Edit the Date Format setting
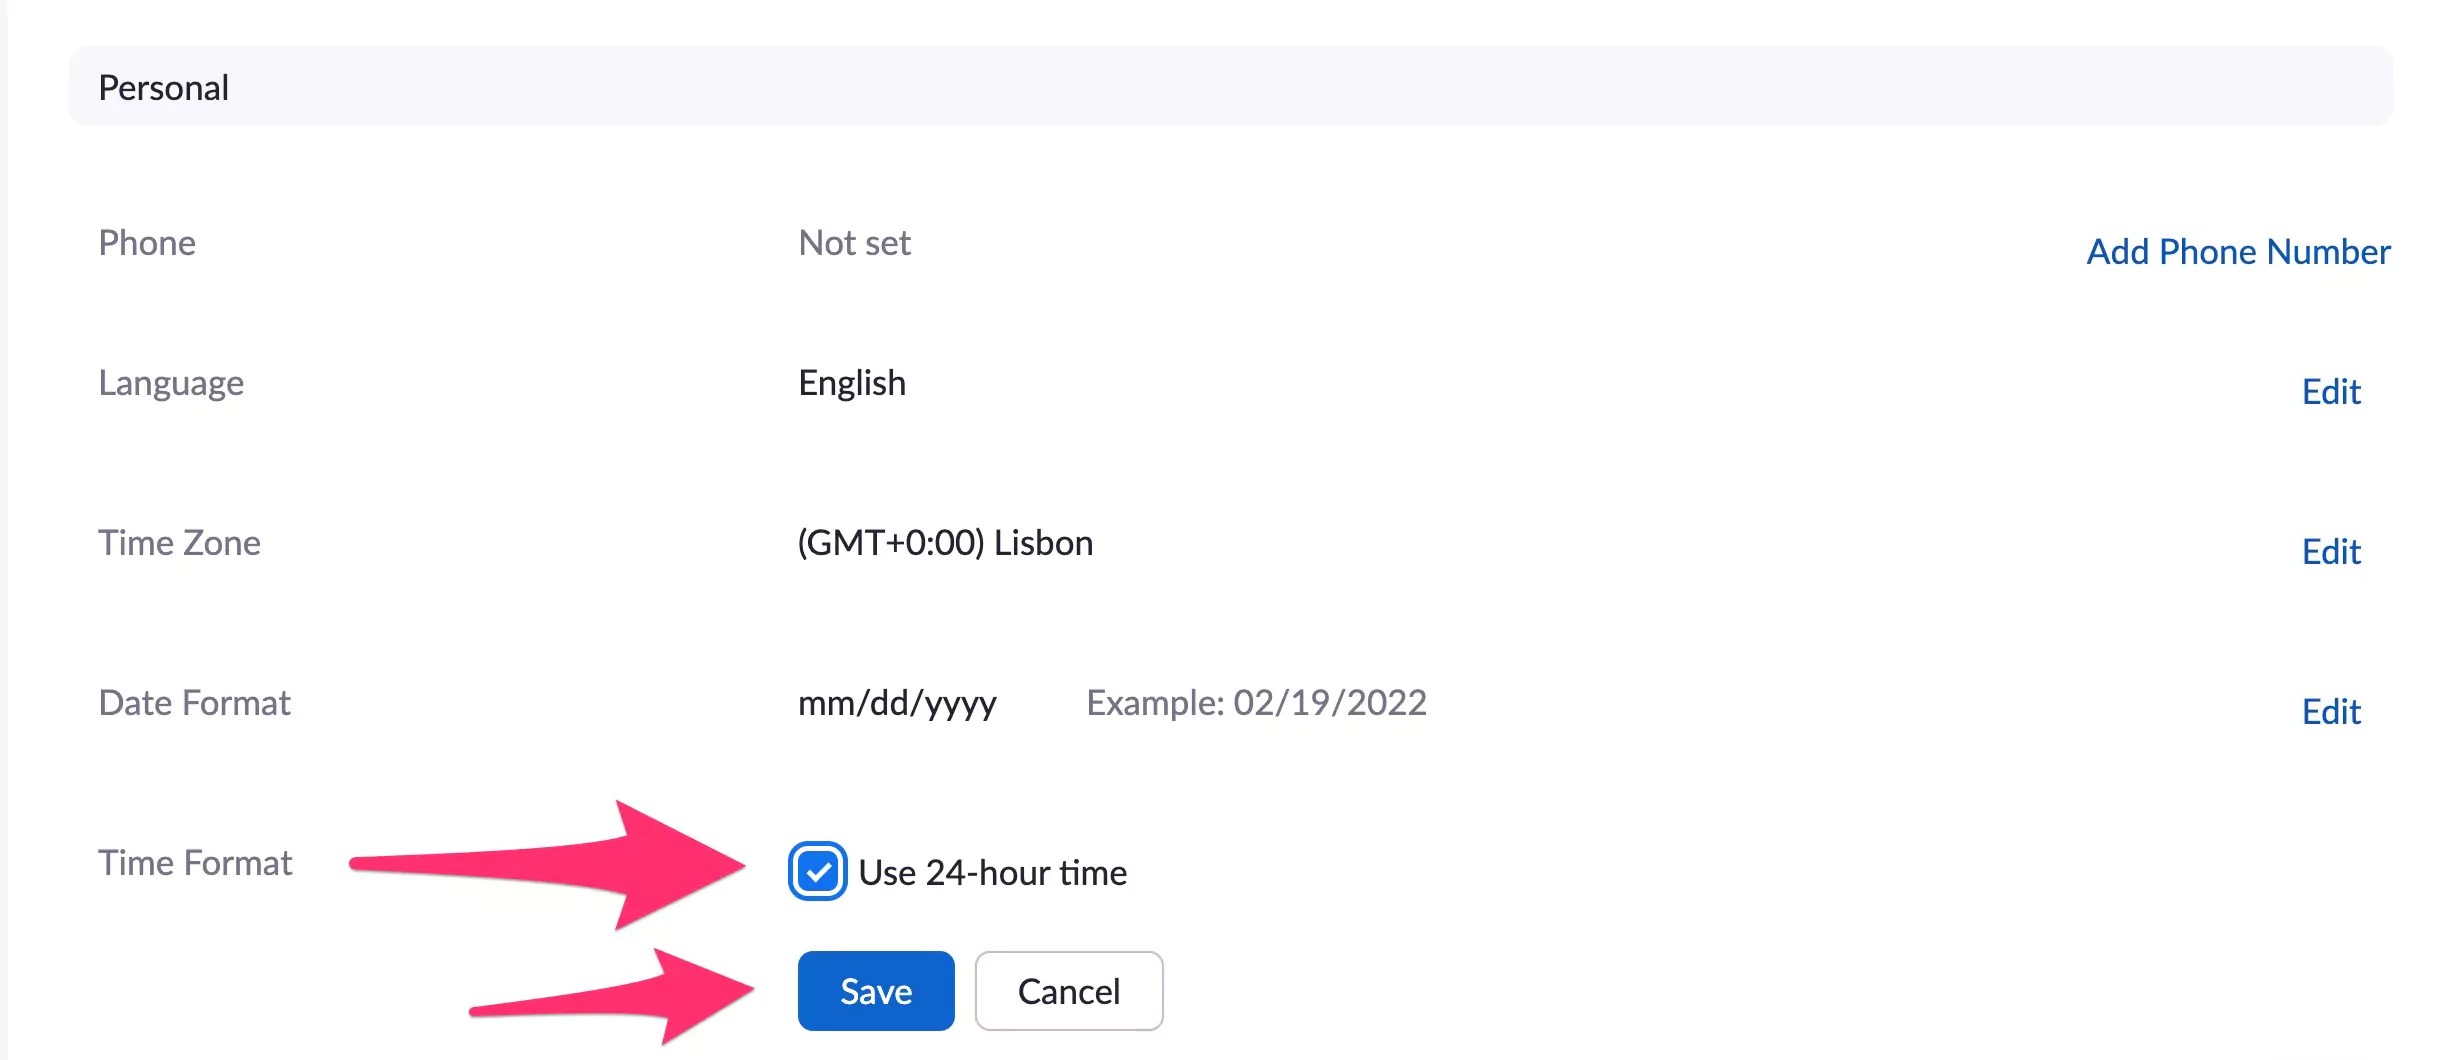 2331,711
